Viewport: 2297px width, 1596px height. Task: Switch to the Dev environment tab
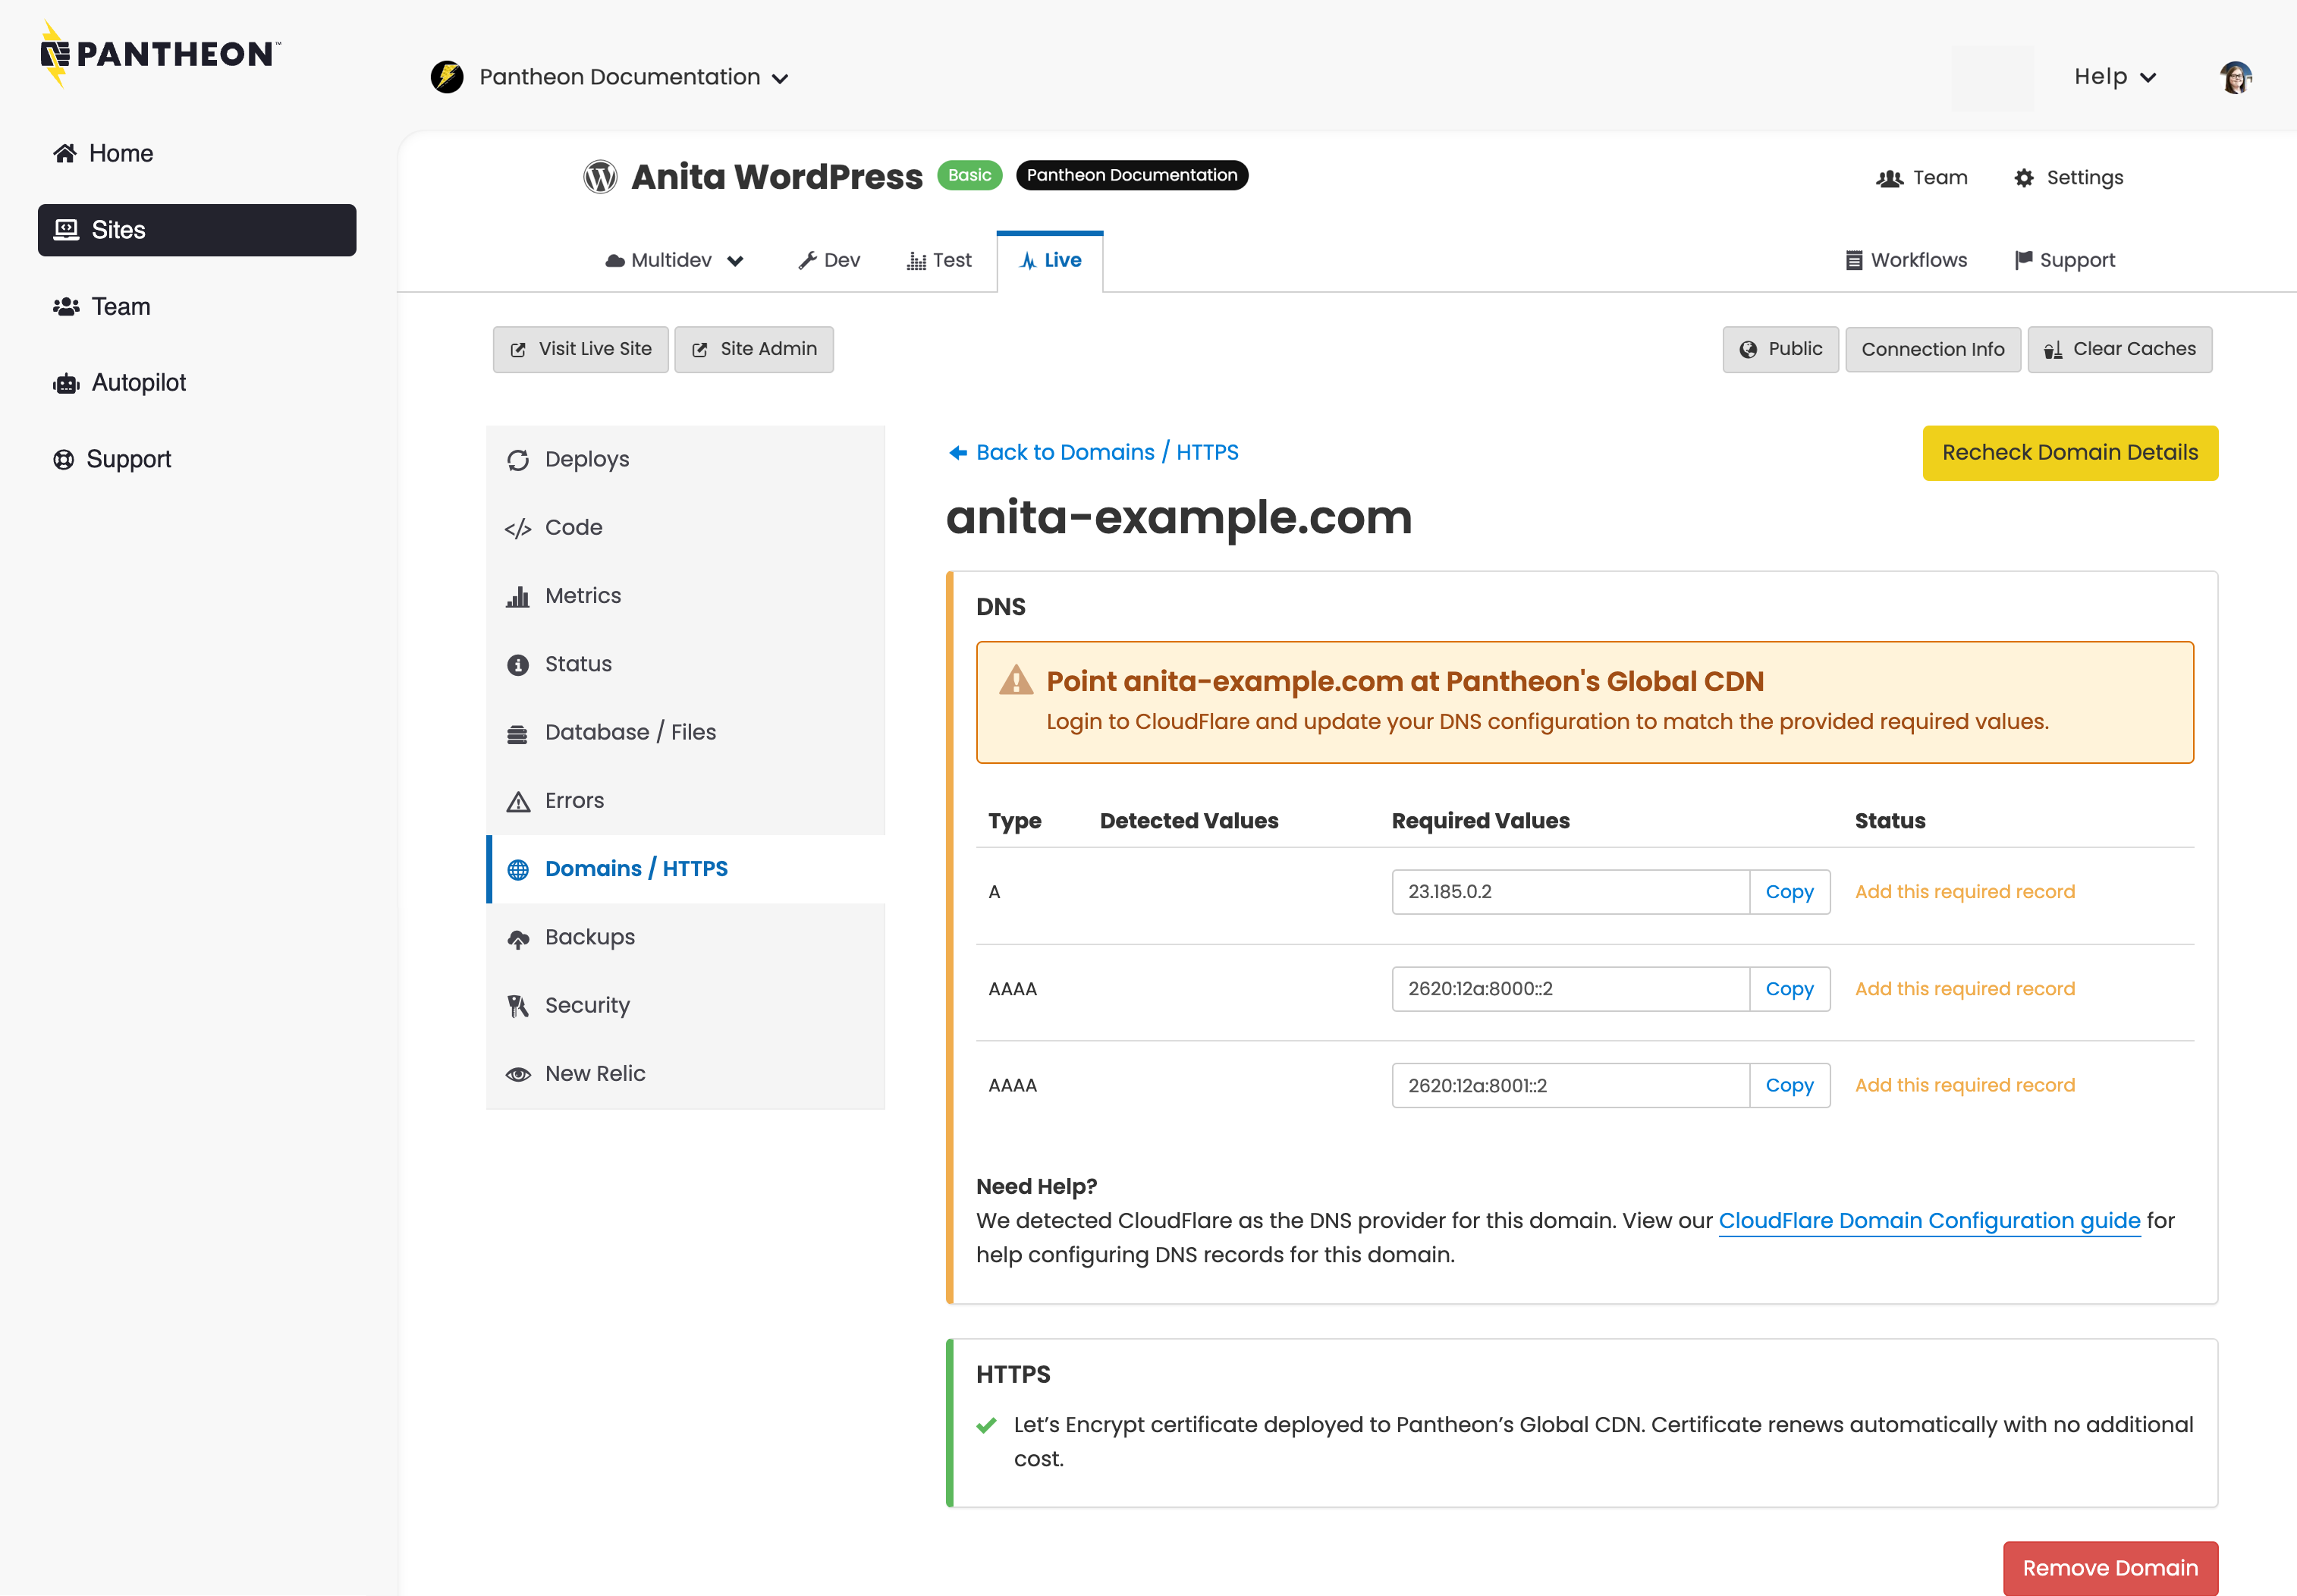[x=829, y=260]
